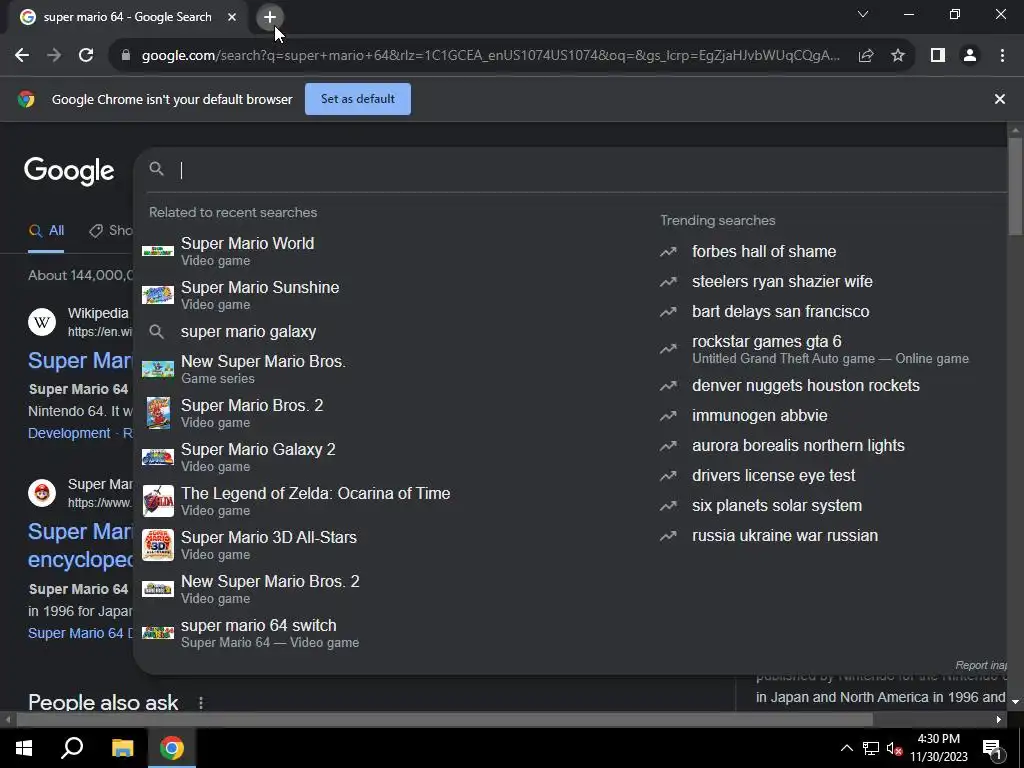The height and width of the screenshot is (768, 1024).
Task: Open Windows taskbar search
Action: (x=72, y=748)
